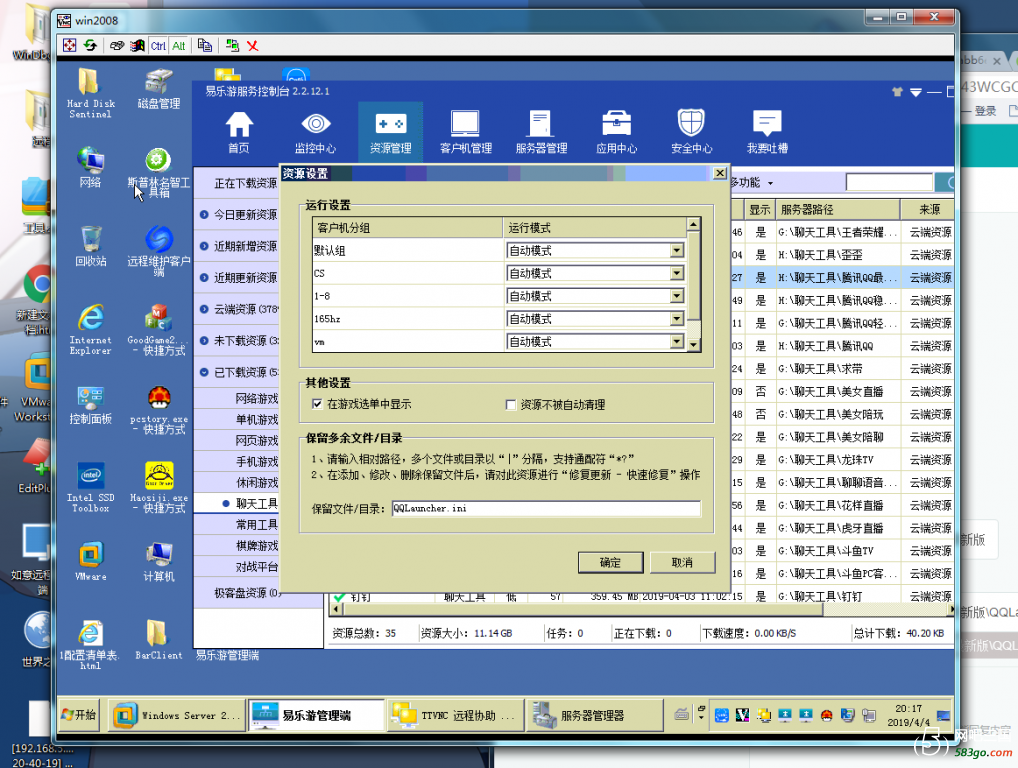This screenshot has height=768, width=1018.
Task: Open run mode dropdown for CS group
Action: (x=677, y=273)
